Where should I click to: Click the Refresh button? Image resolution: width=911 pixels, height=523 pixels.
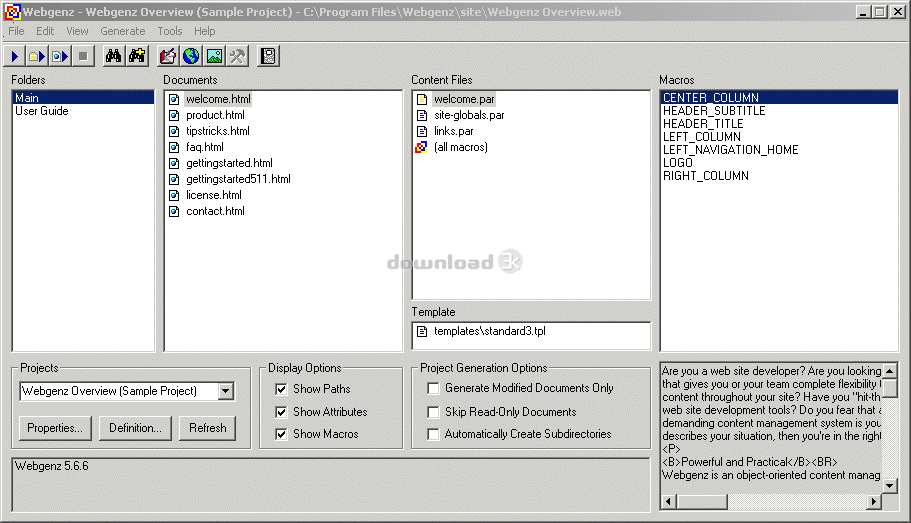click(x=207, y=428)
